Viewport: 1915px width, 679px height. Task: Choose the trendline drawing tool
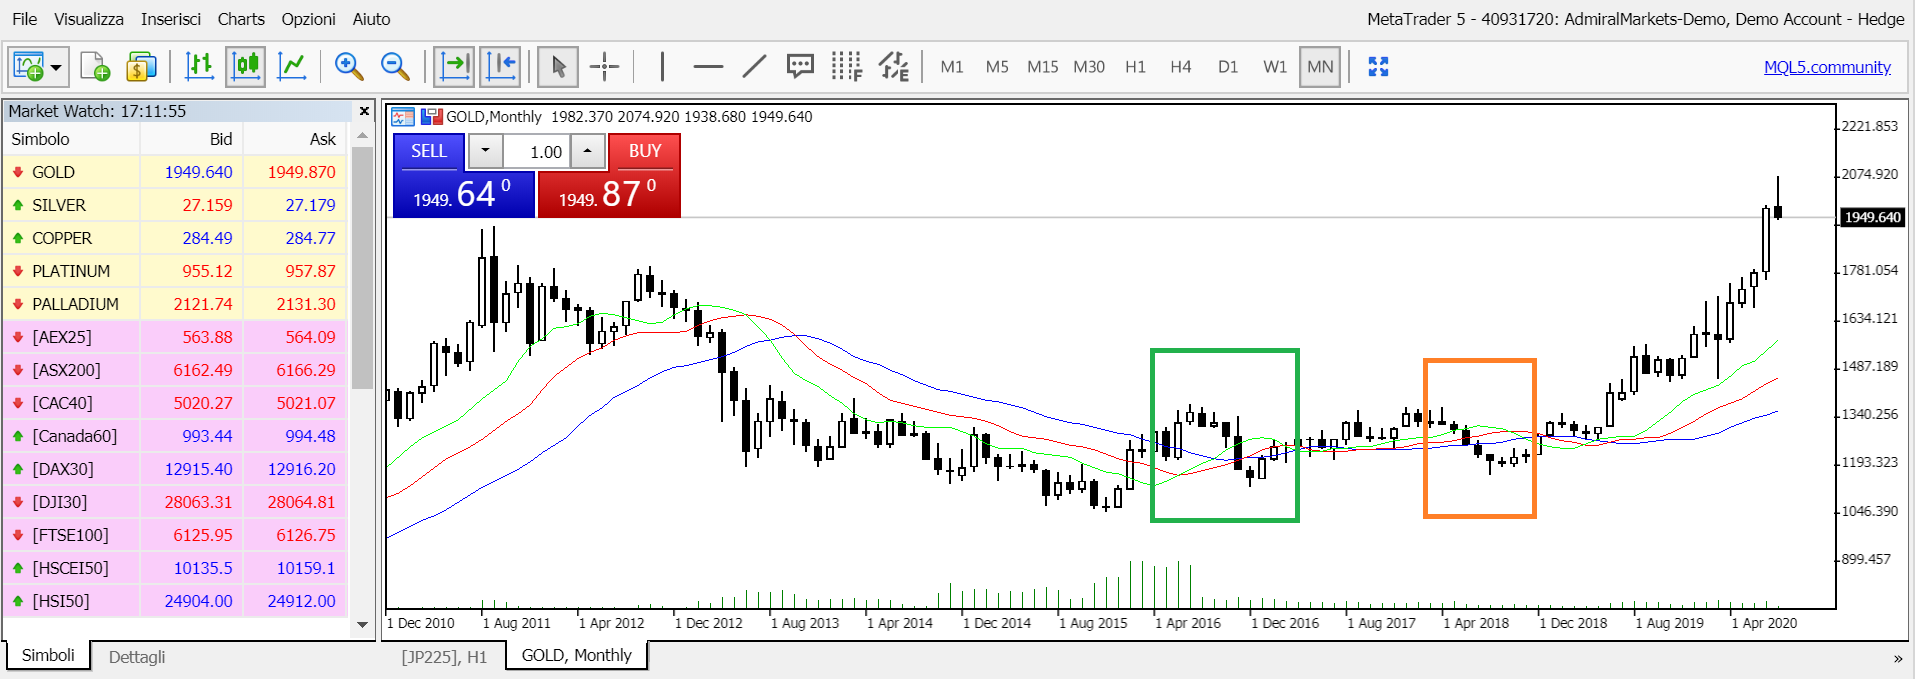pyautogui.click(x=754, y=67)
